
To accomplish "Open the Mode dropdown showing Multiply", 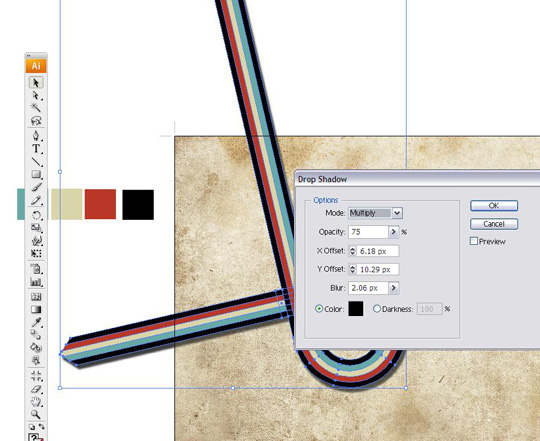I will click(375, 213).
